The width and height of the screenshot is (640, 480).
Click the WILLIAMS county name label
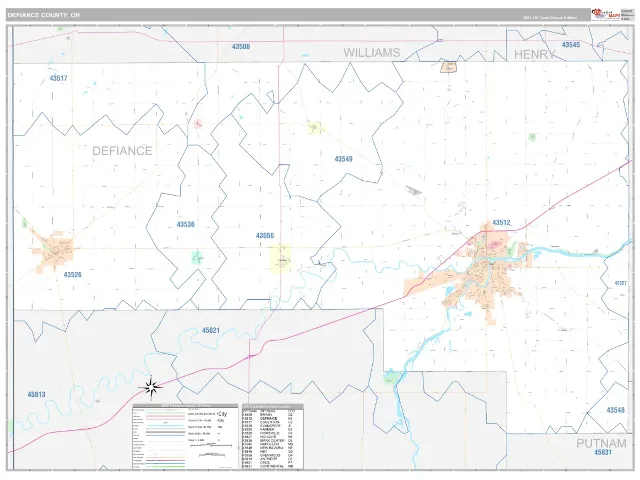(x=371, y=53)
